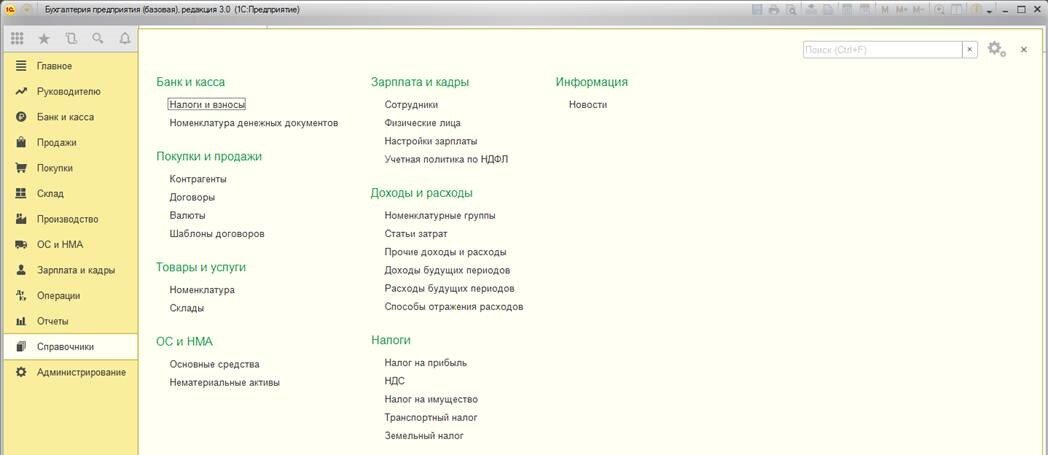Open the Администрирование section
The height and width of the screenshot is (455, 1048).
point(70,372)
